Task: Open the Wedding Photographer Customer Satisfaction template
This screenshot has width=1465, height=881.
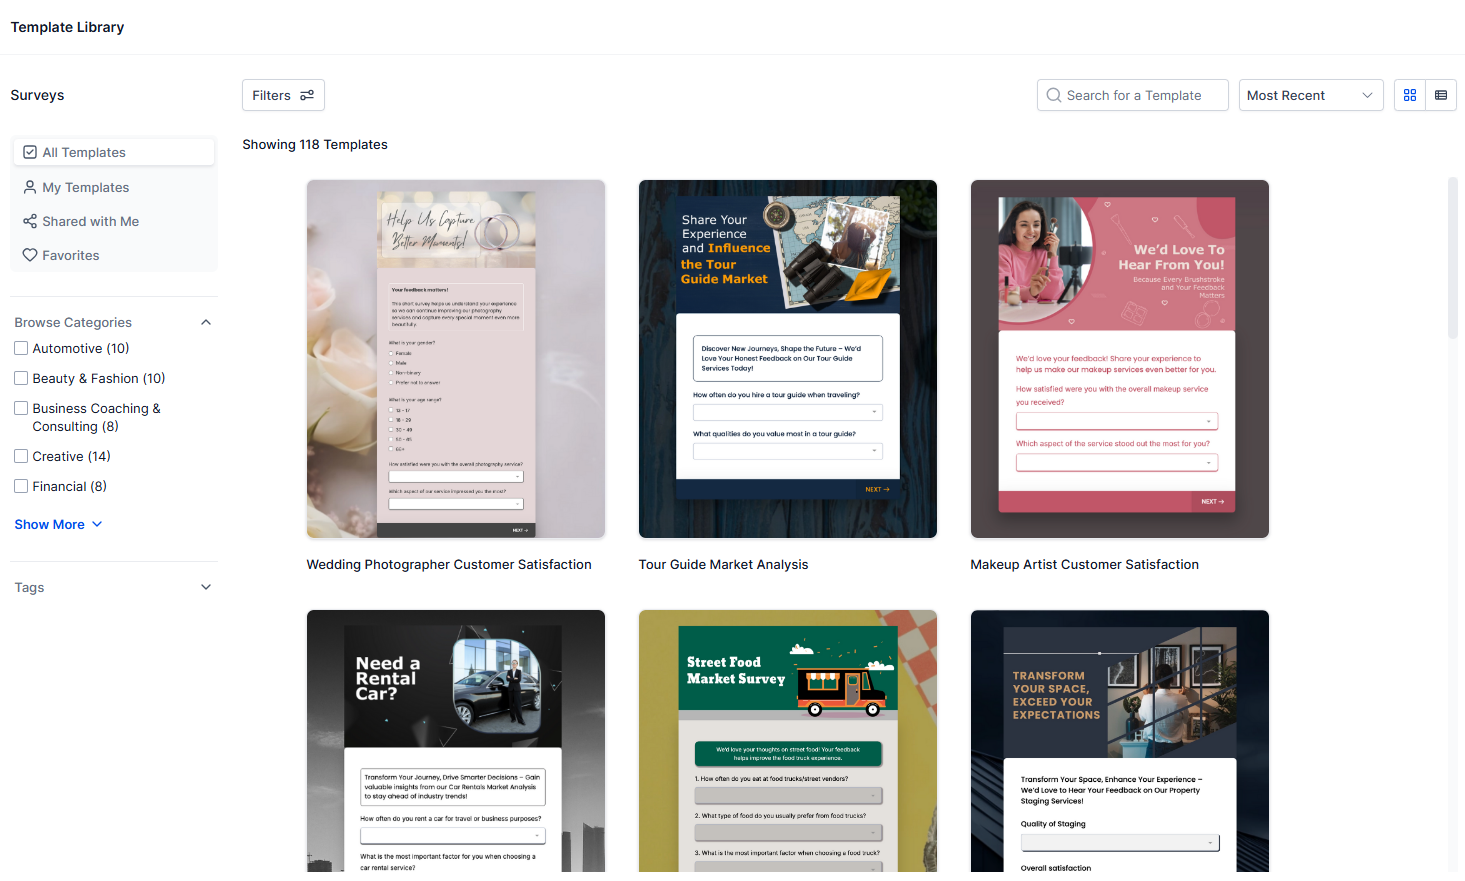Action: click(455, 359)
